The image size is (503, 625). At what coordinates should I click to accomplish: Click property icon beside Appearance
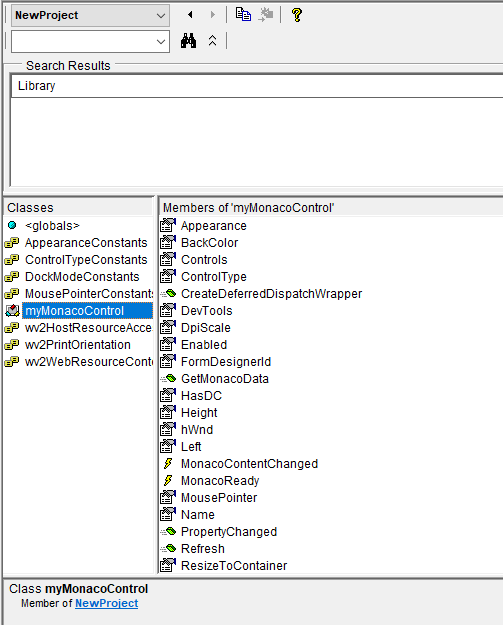168,225
